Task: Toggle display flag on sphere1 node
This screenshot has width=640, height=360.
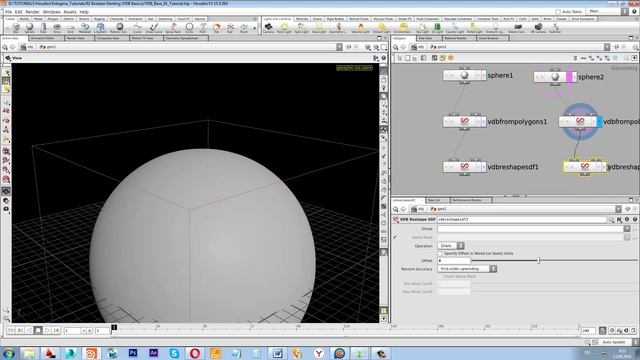Action: click(x=483, y=76)
